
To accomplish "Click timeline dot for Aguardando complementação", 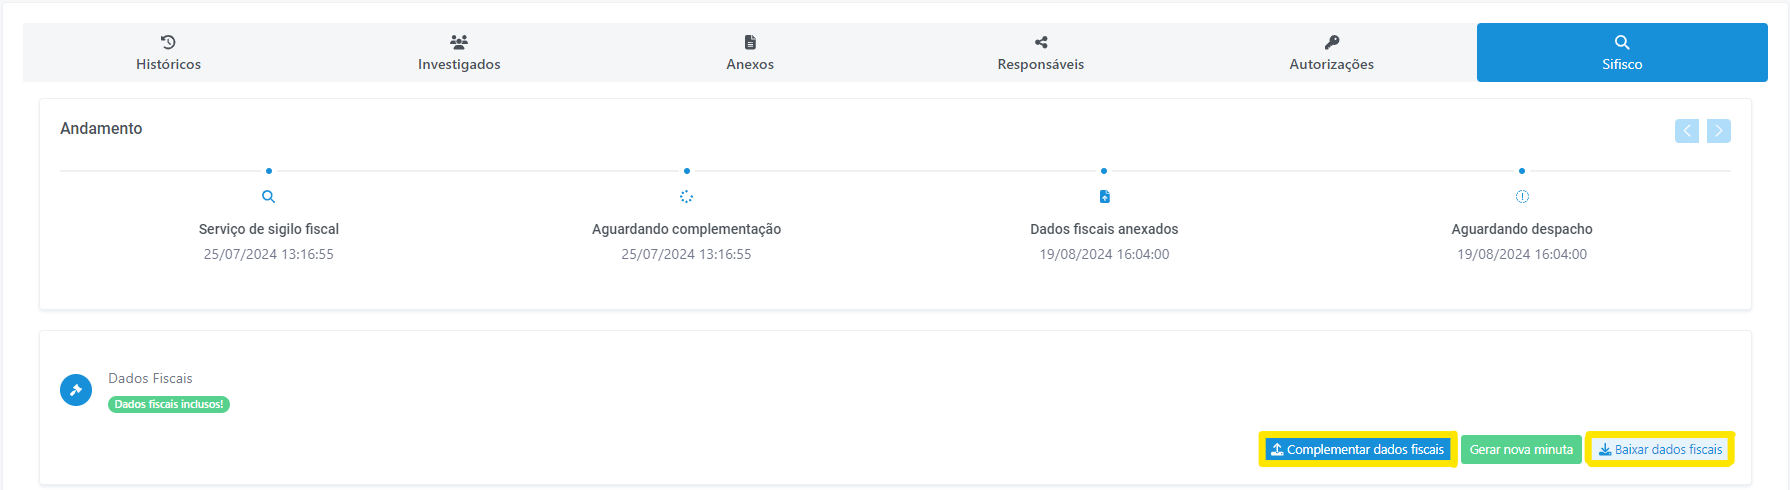I will click(x=687, y=171).
